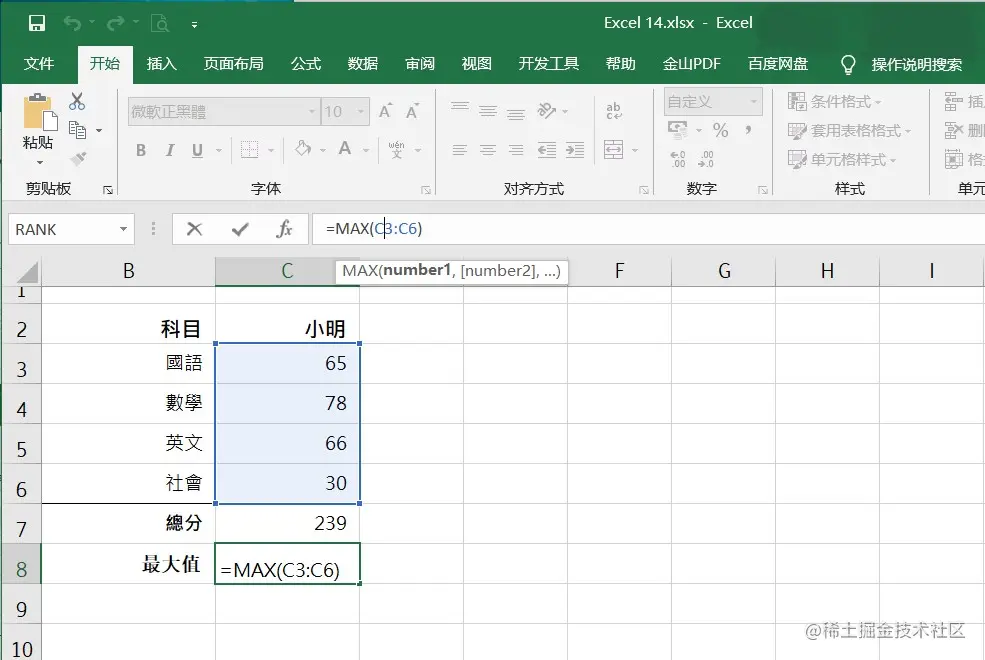Apply cell borders
This screenshot has height=660, width=985.
click(x=249, y=150)
